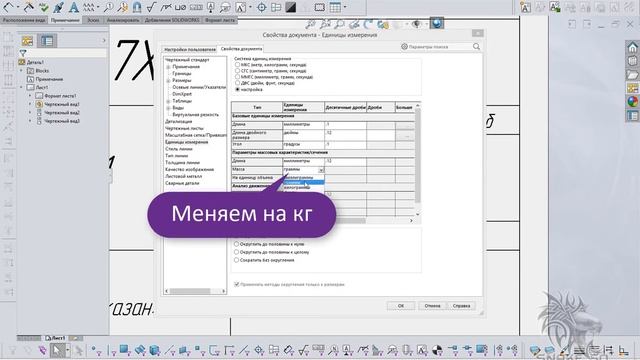The height and width of the screenshot is (360, 640).
Task: Click the Balloon annotation icon
Action: tap(109, 7)
